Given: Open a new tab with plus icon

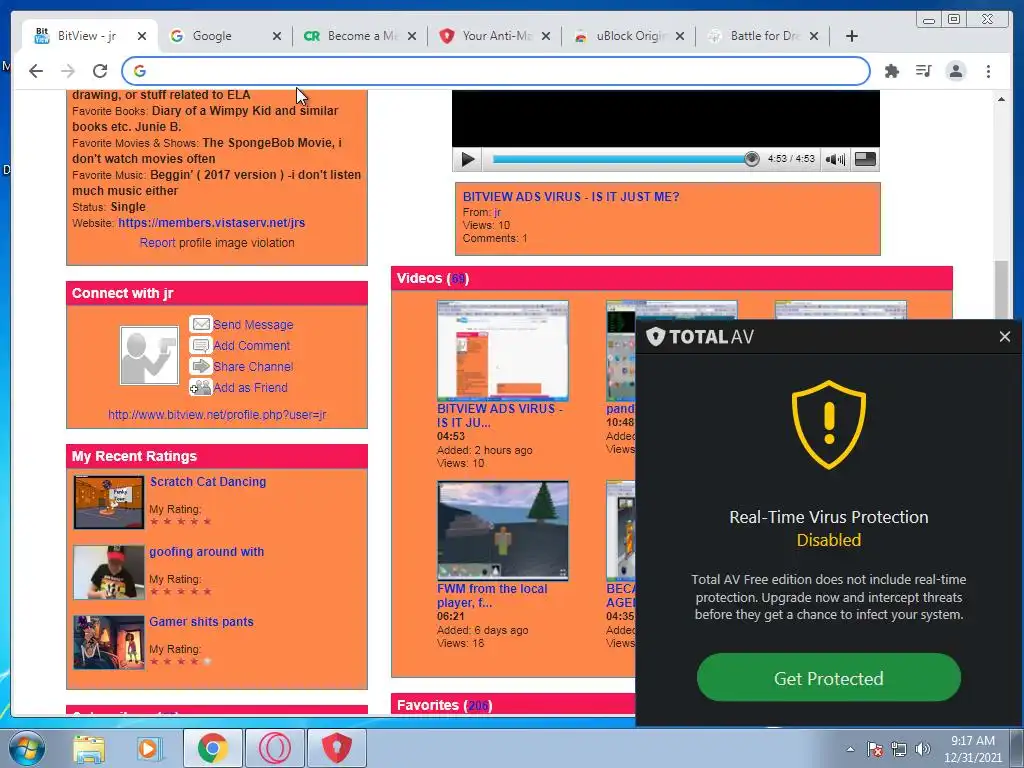Looking at the screenshot, I should click(852, 36).
